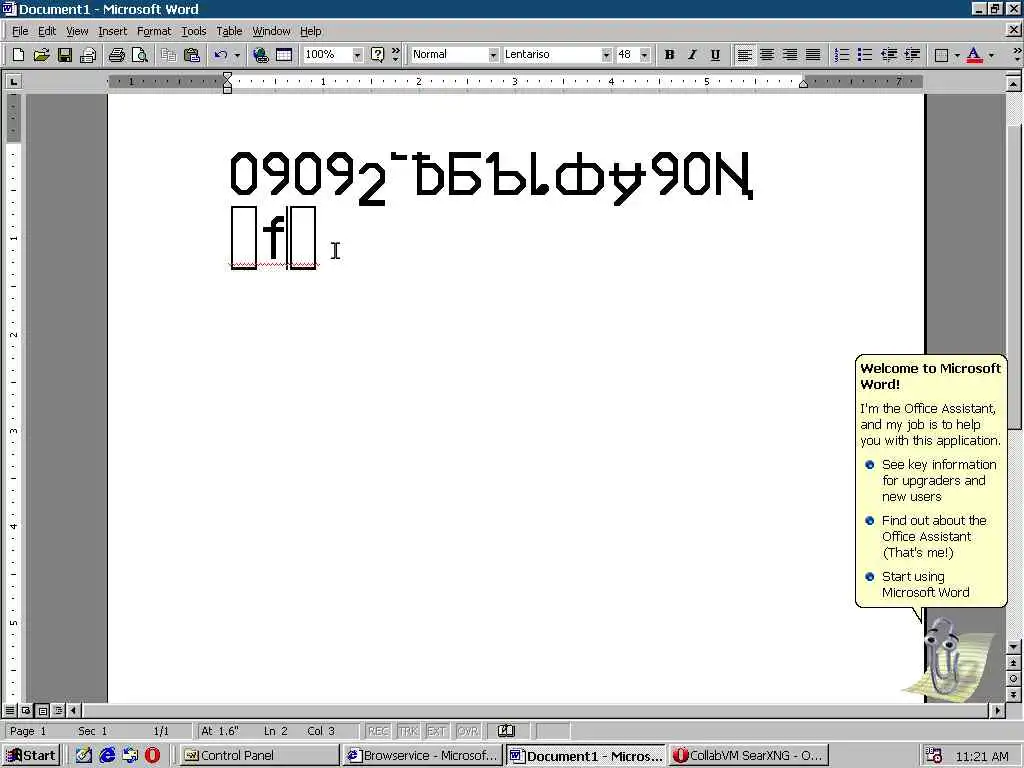Screen dimensions: 1024x768
Task: Apply red font color with A icon
Action: pyautogui.click(x=974, y=55)
